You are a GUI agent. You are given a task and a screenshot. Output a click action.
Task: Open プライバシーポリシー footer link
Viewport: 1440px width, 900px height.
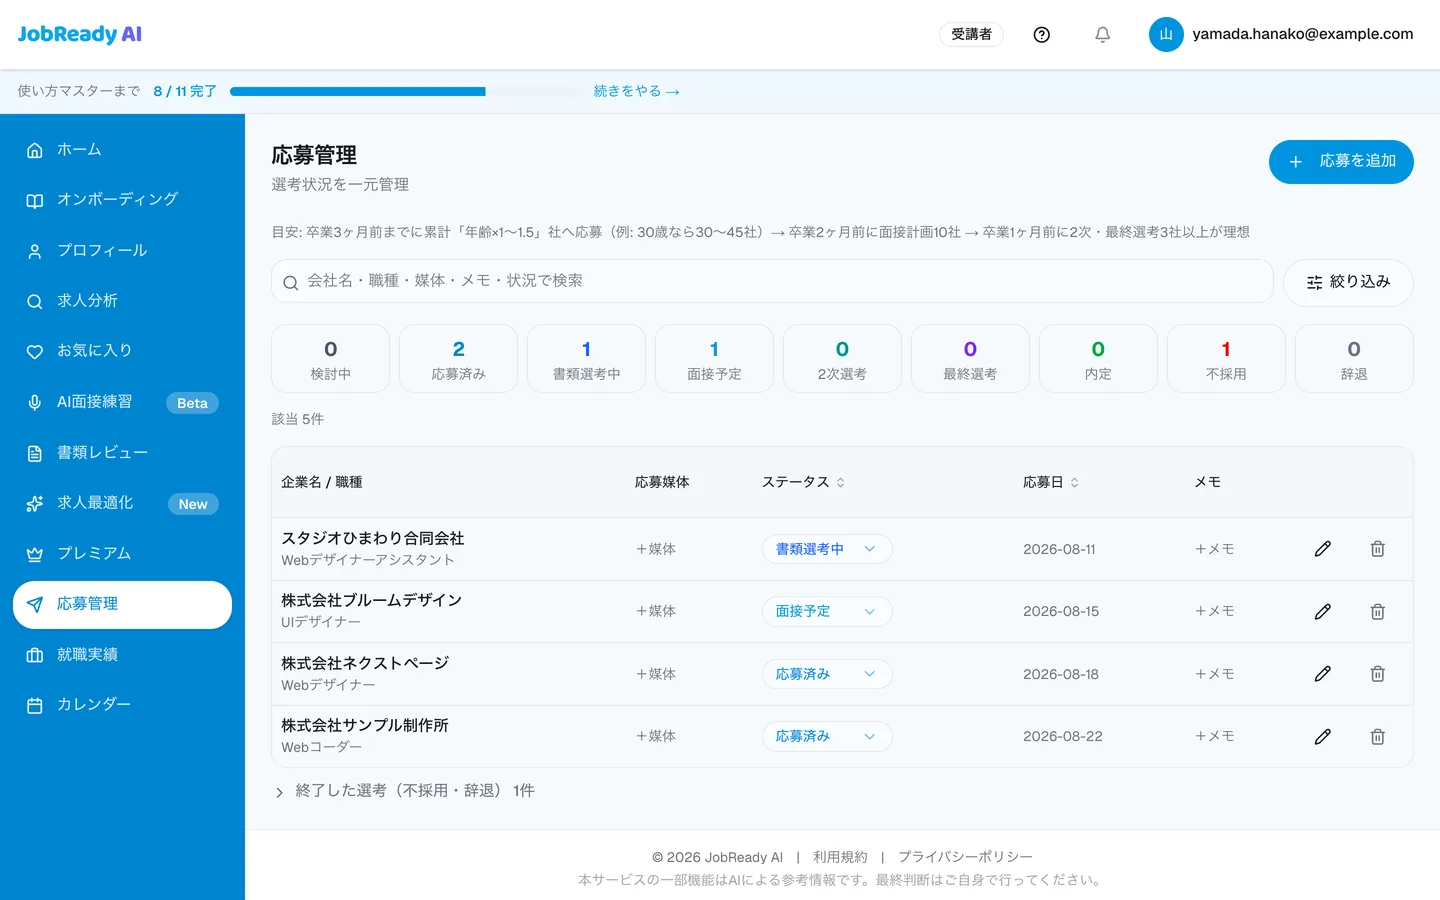click(965, 857)
